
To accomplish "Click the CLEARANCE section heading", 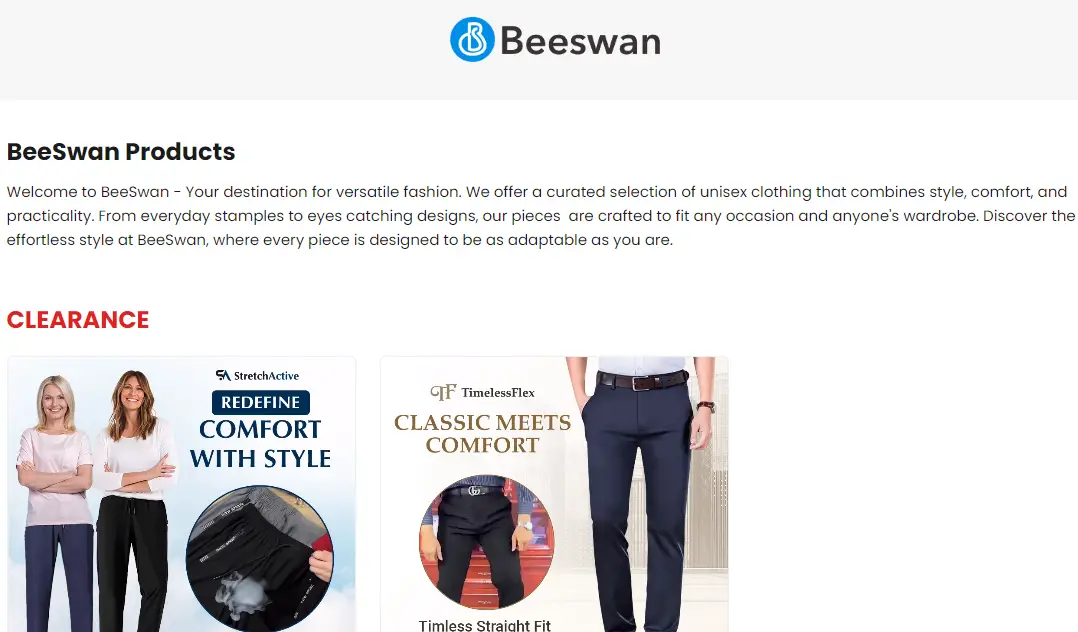I will click(x=78, y=320).
